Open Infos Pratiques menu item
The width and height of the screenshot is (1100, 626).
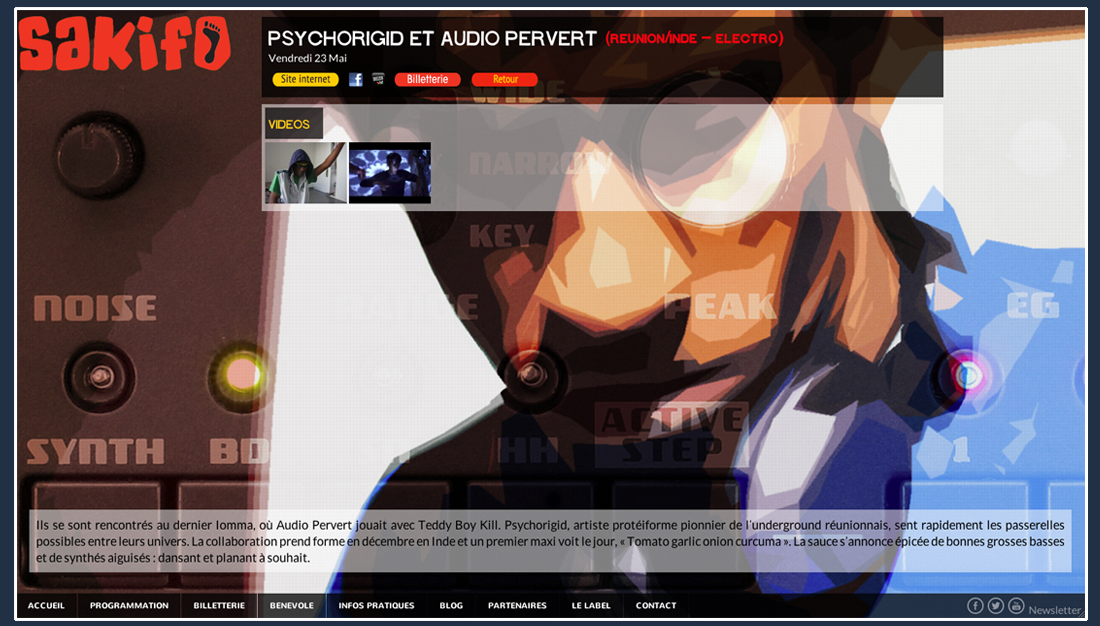(376, 605)
